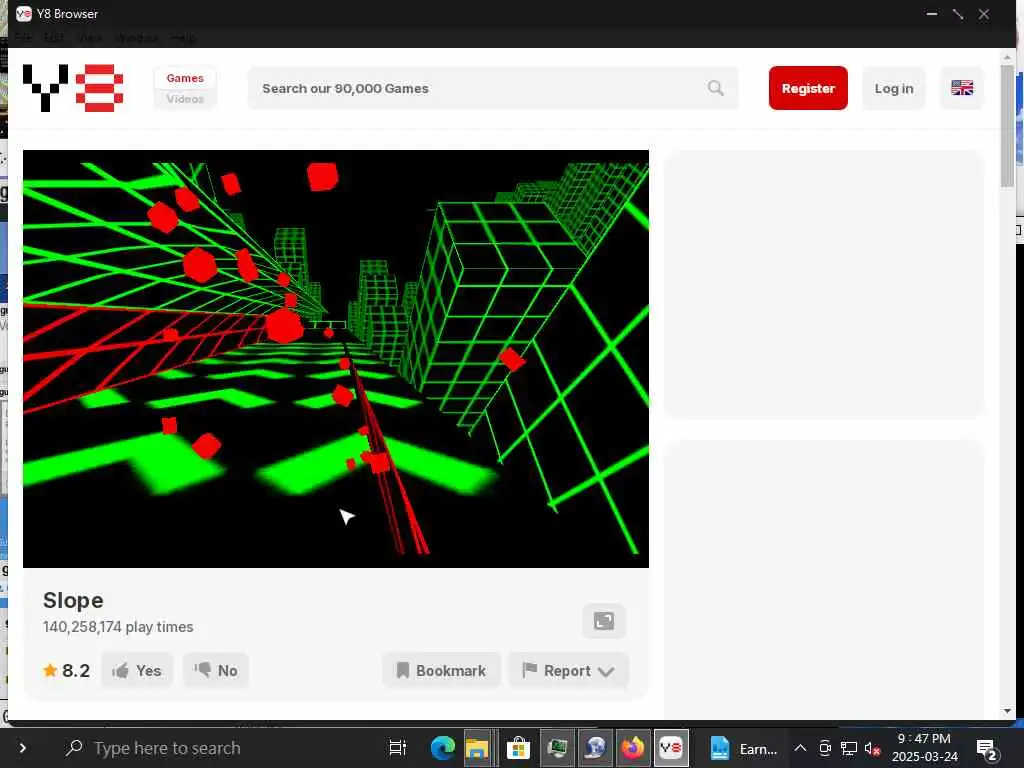Click the scrollbar up arrow
1024x768 pixels.
pos(1007,57)
